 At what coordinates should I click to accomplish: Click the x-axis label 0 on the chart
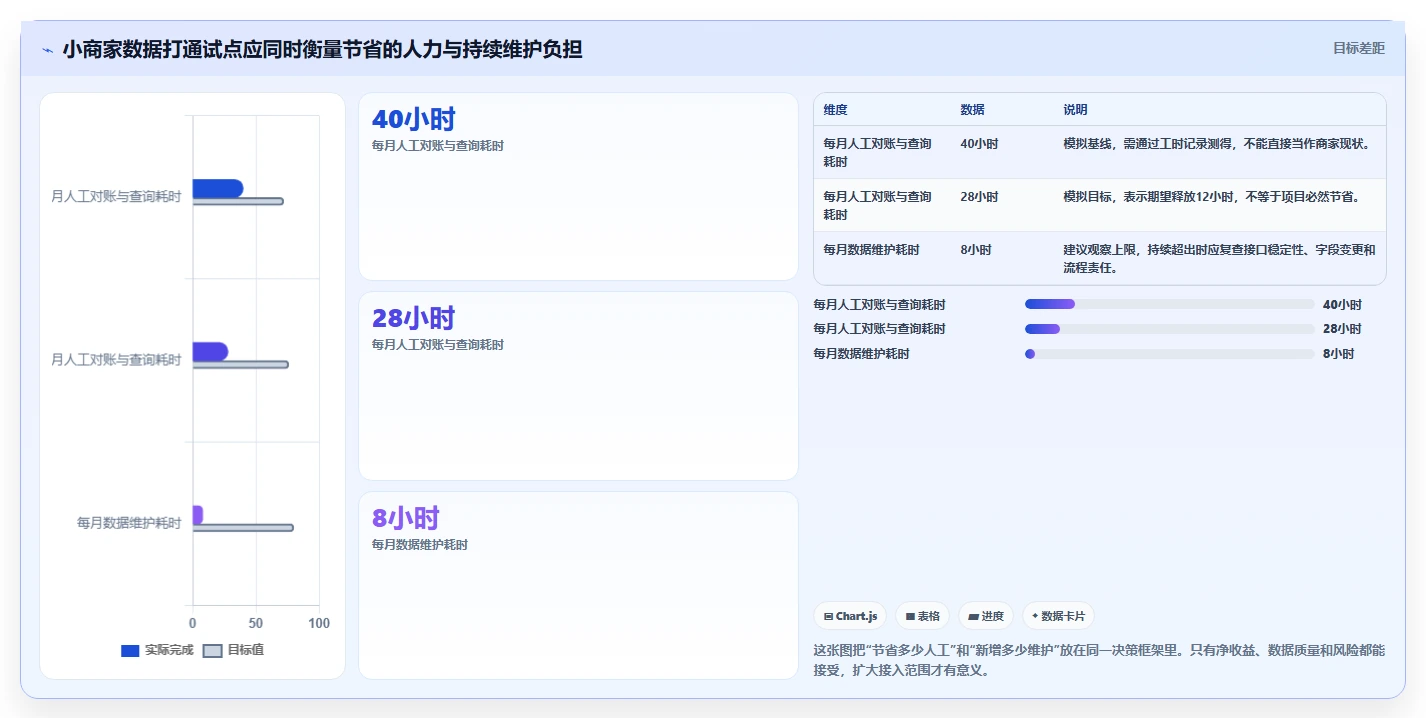(193, 624)
